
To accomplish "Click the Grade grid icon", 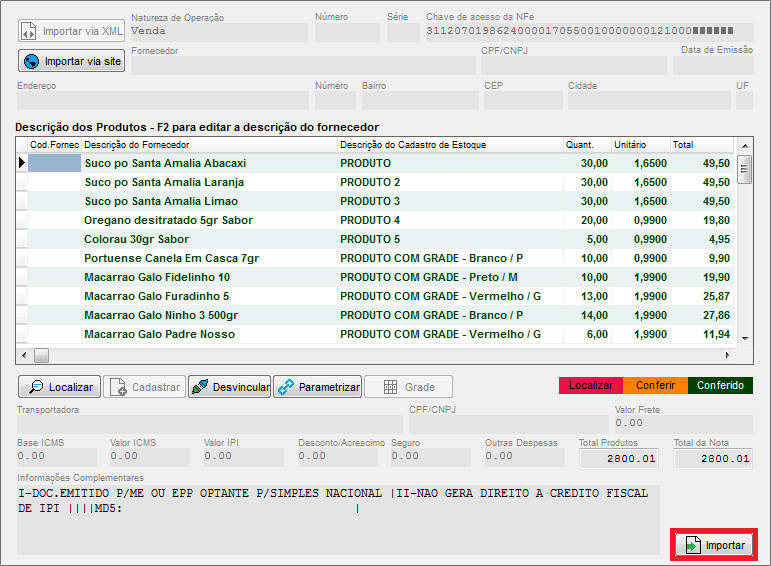I will [x=390, y=387].
